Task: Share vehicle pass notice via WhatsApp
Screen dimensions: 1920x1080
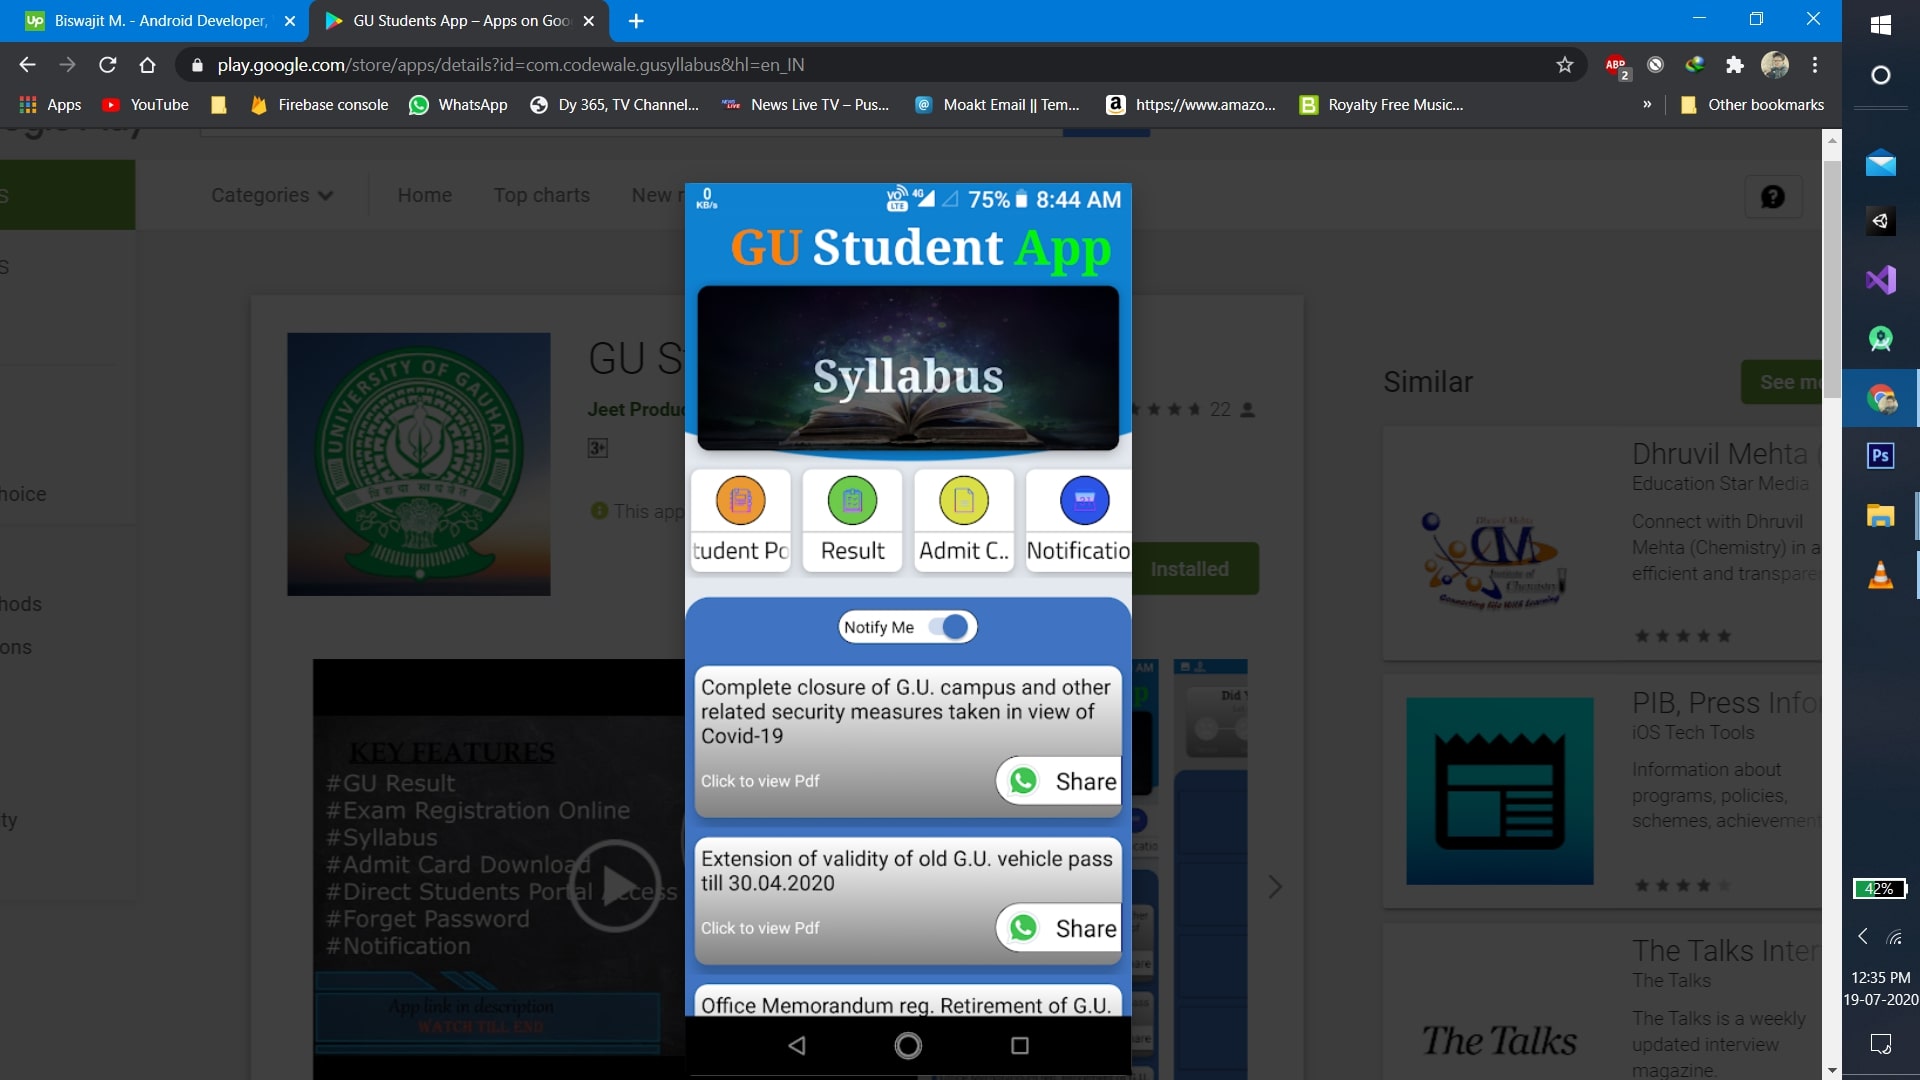Action: click(x=1059, y=928)
